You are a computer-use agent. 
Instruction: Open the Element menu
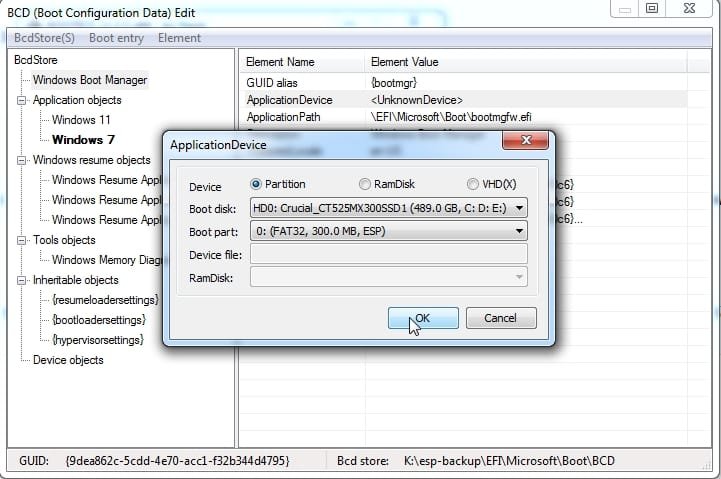[179, 38]
